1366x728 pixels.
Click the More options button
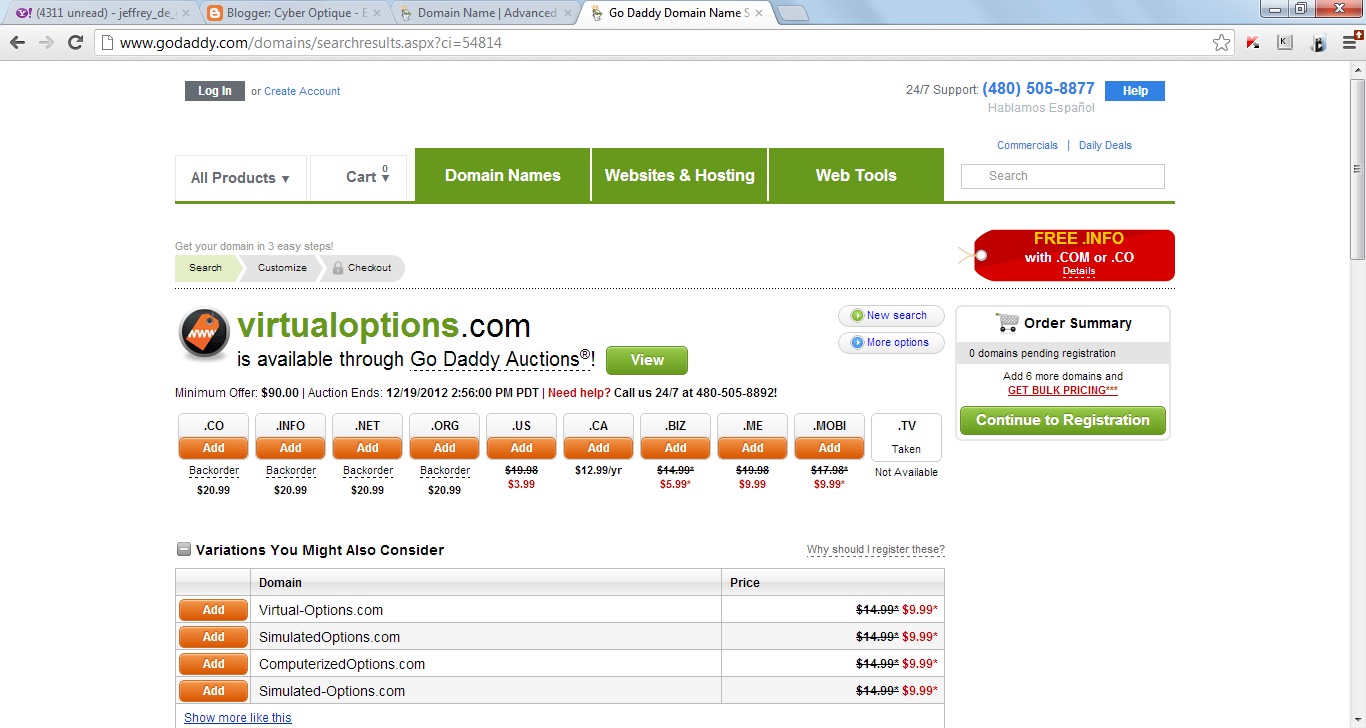891,343
